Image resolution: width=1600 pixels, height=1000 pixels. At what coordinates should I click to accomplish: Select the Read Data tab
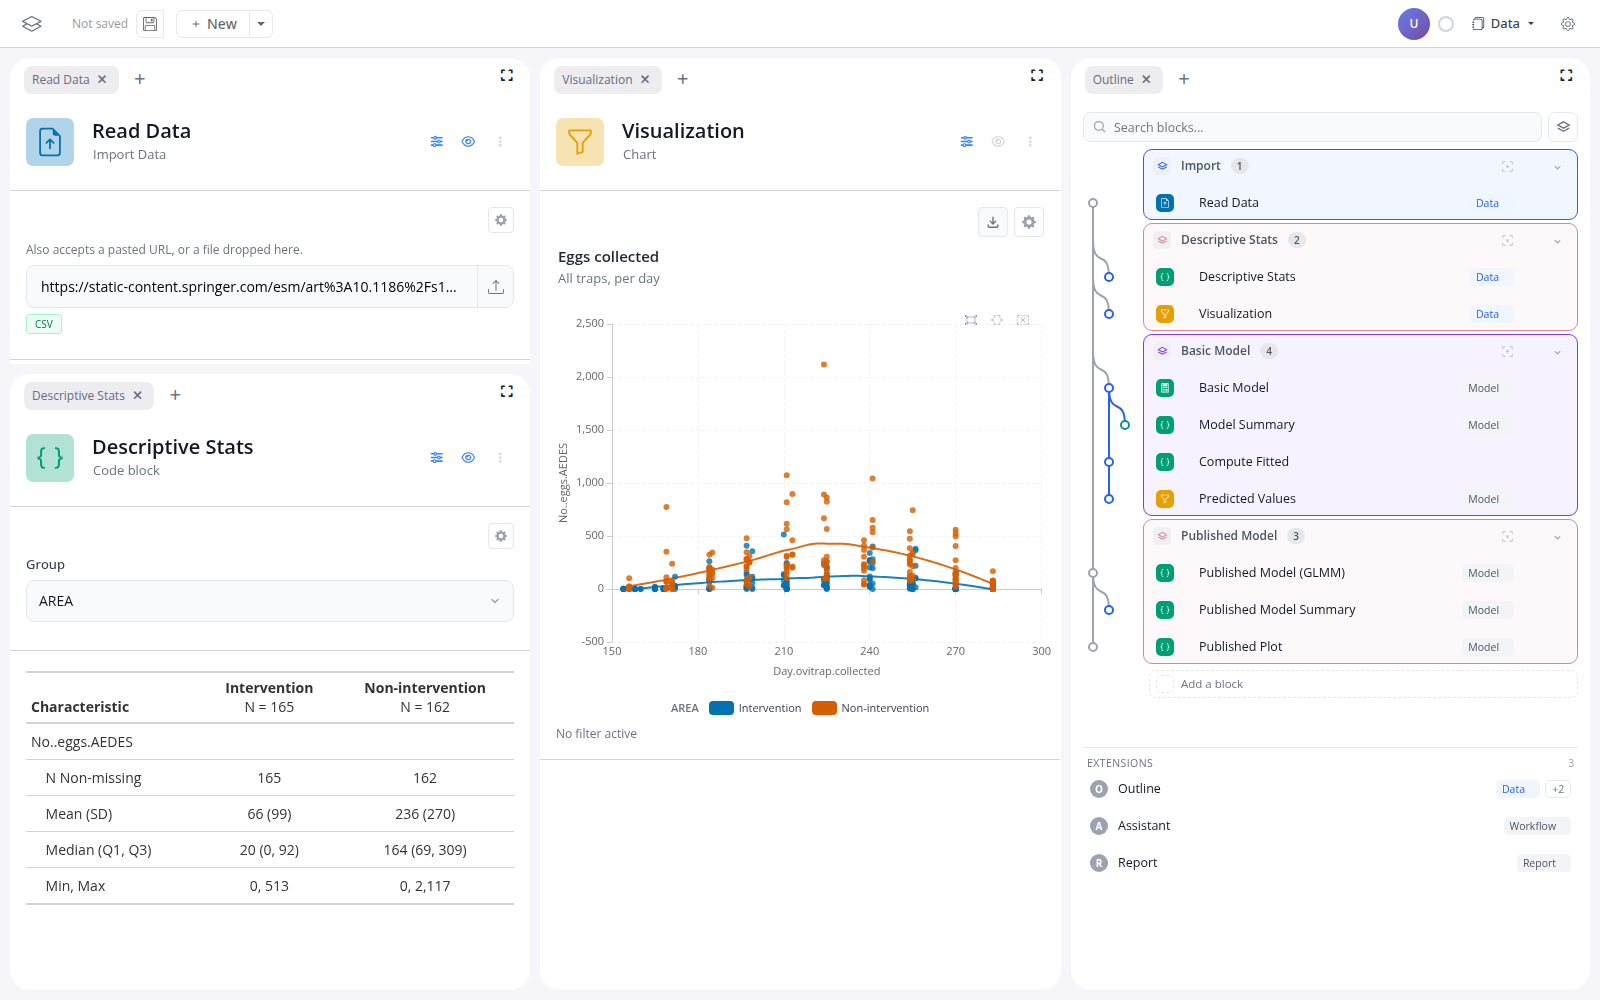[61, 80]
